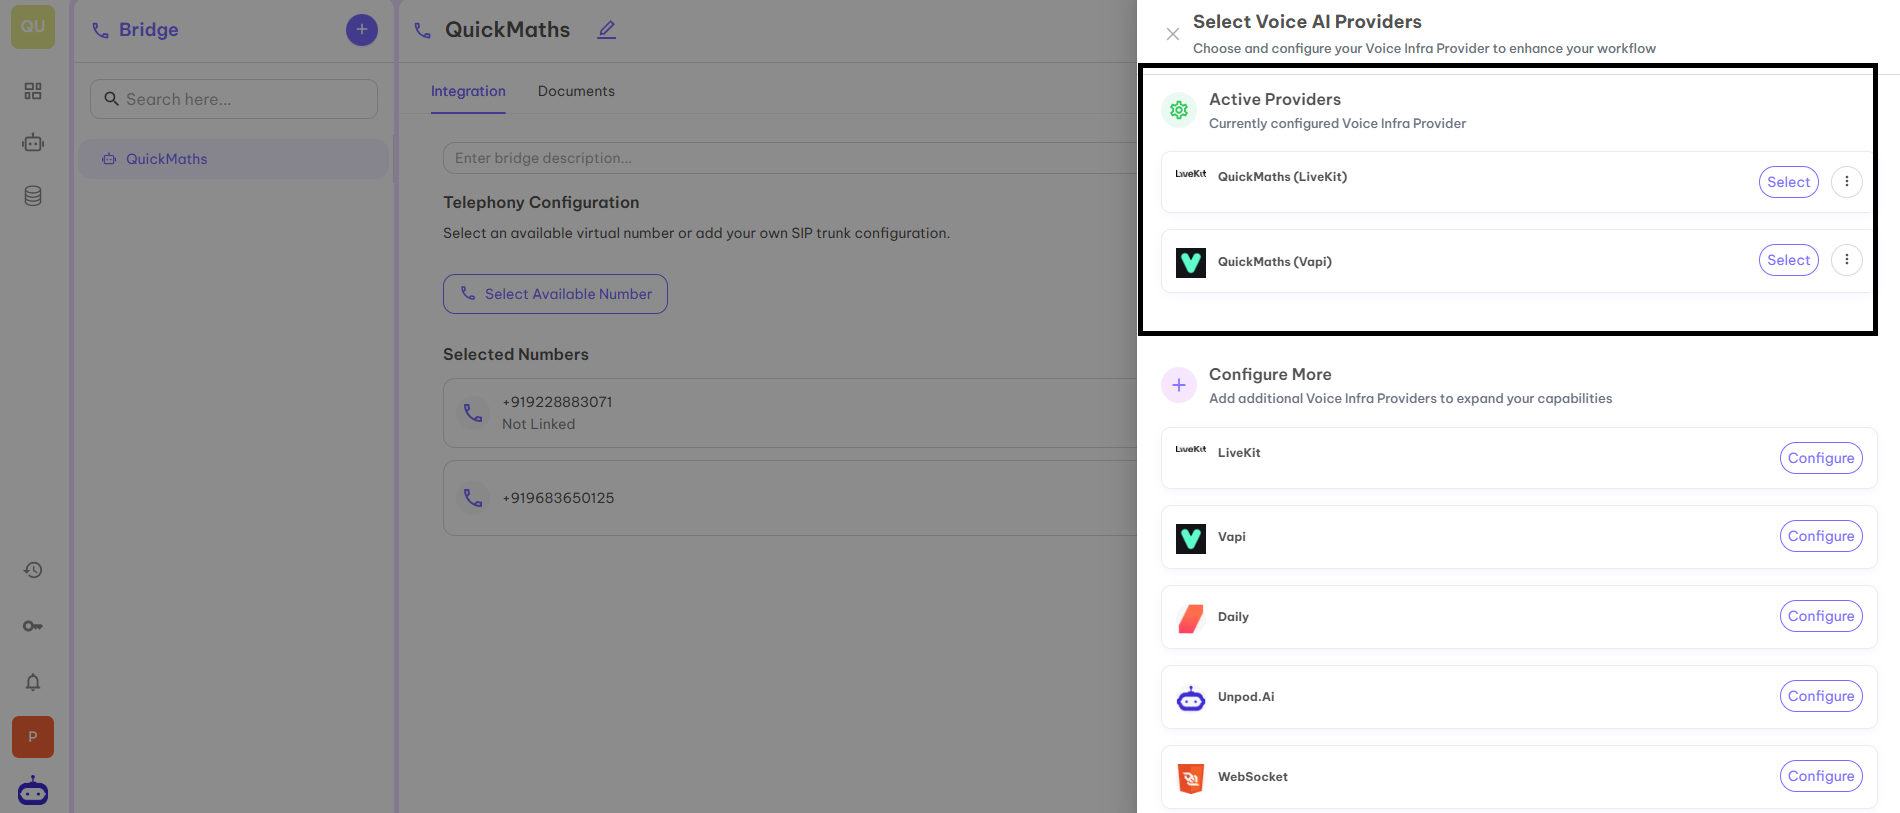The height and width of the screenshot is (813, 1900).
Task: Configure the Daily provider
Action: [1821, 616]
